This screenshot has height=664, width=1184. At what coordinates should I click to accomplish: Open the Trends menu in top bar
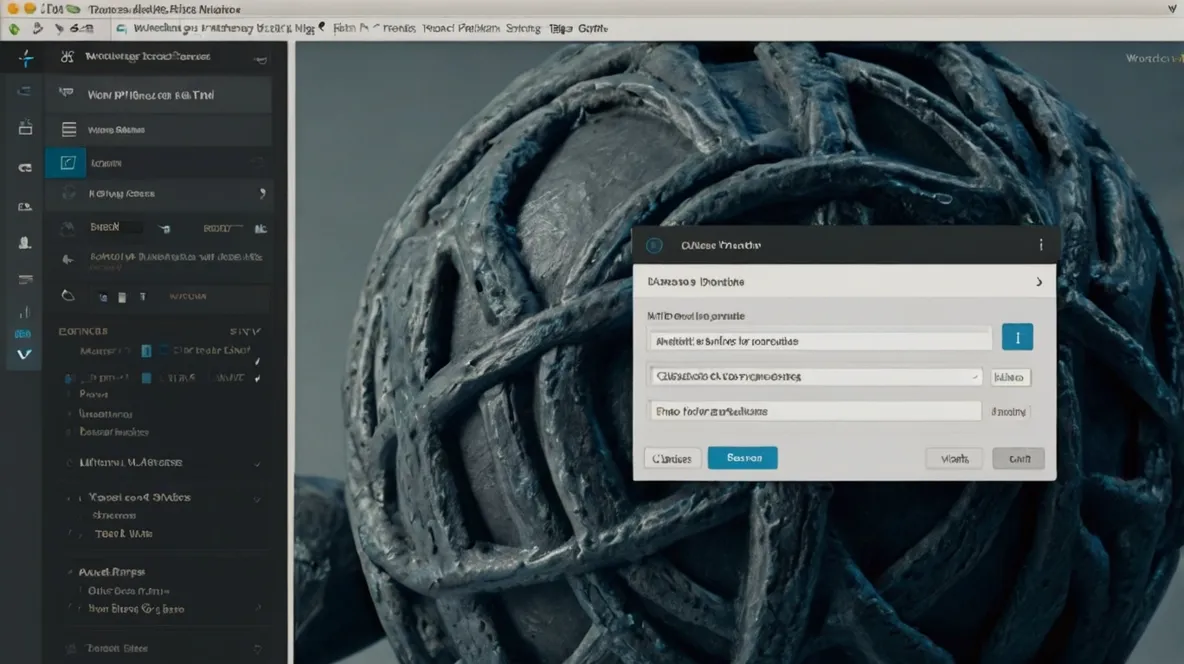coord(398,29)
